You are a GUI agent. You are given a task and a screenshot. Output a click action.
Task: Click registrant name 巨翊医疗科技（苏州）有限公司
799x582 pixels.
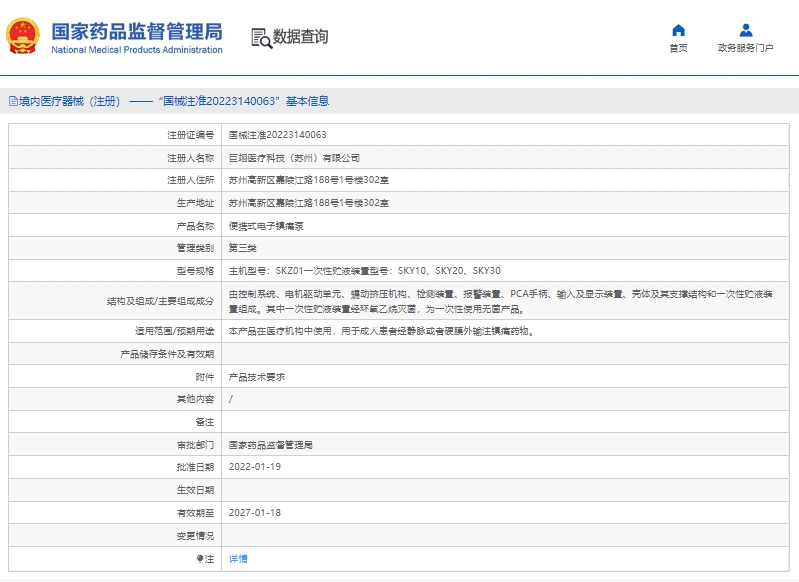[x=294, y=158]
